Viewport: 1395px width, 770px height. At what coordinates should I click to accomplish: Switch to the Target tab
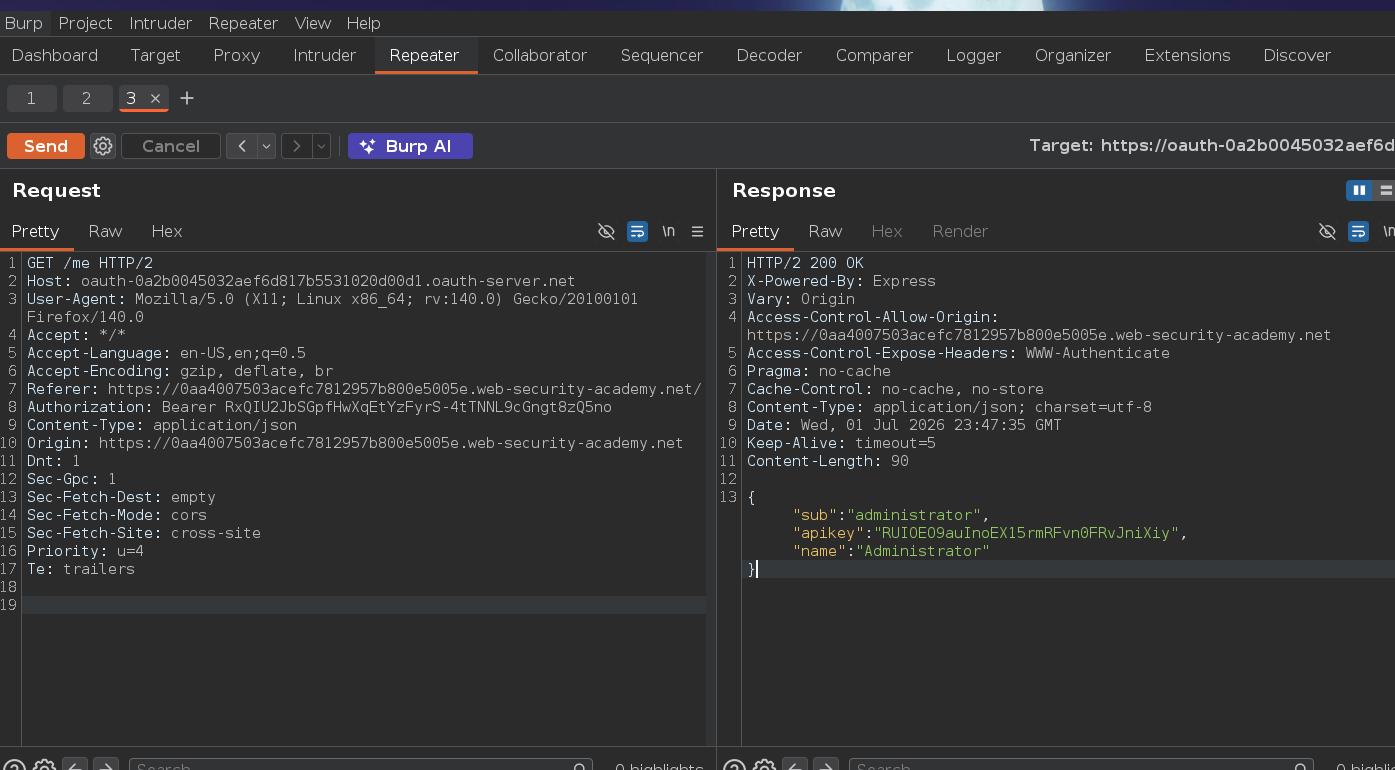155,55
